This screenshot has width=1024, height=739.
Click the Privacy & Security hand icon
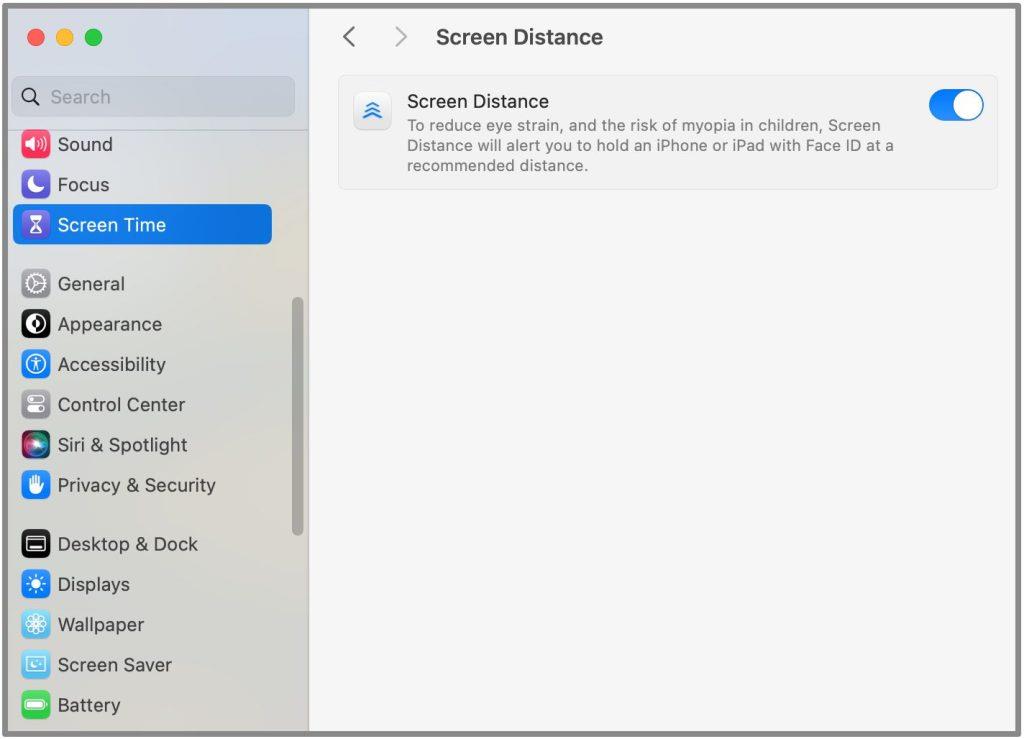pos(35,485)
